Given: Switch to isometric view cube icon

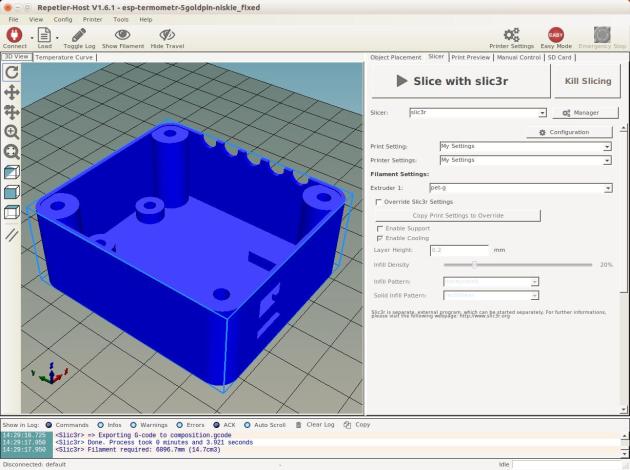Looking at the screenshot, I should 12,172.
